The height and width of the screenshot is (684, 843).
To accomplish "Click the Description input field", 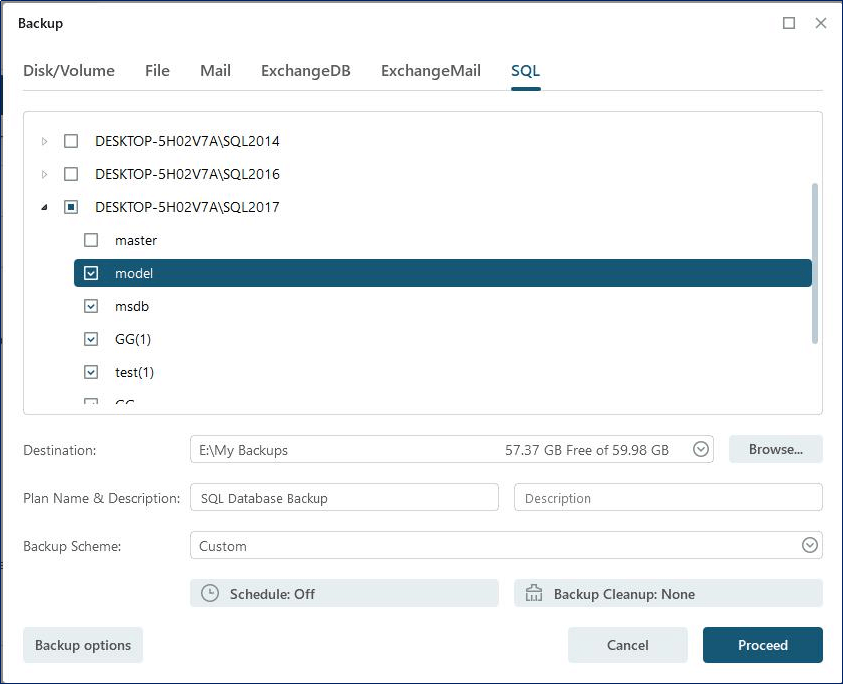I will [x=667, y=497].
